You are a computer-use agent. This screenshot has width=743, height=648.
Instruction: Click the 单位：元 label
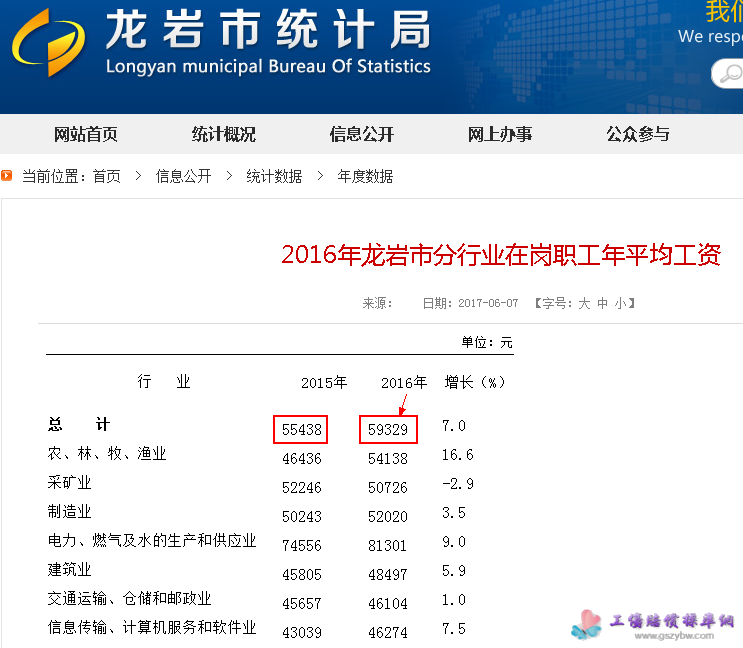487,342
